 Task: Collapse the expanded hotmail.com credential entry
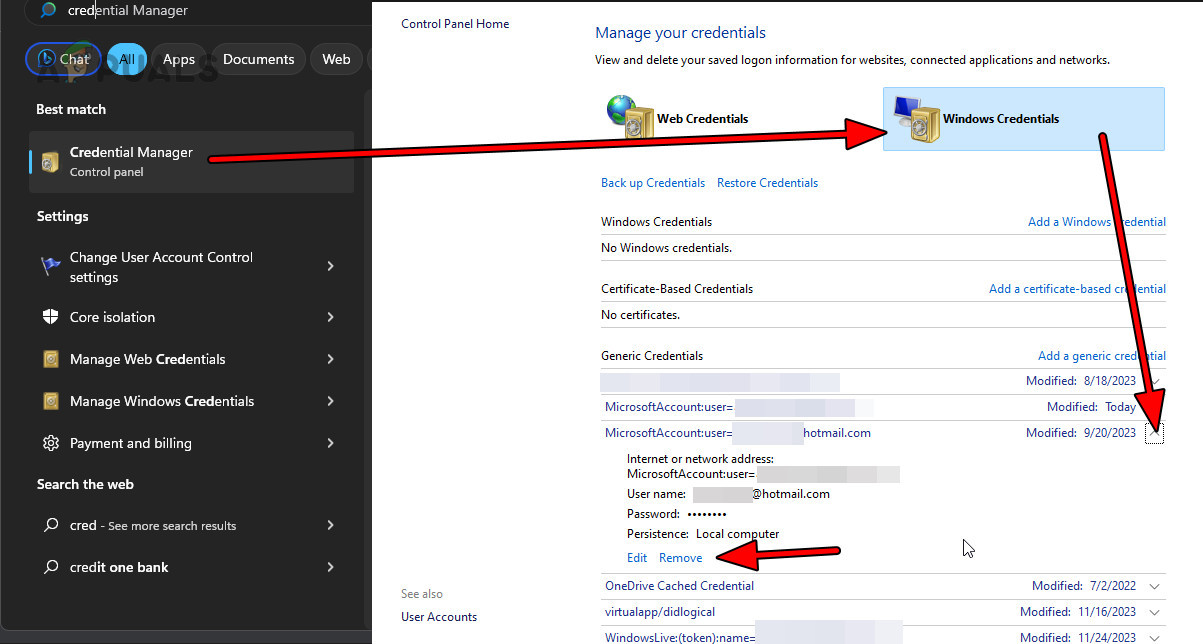click(1155, 432)
